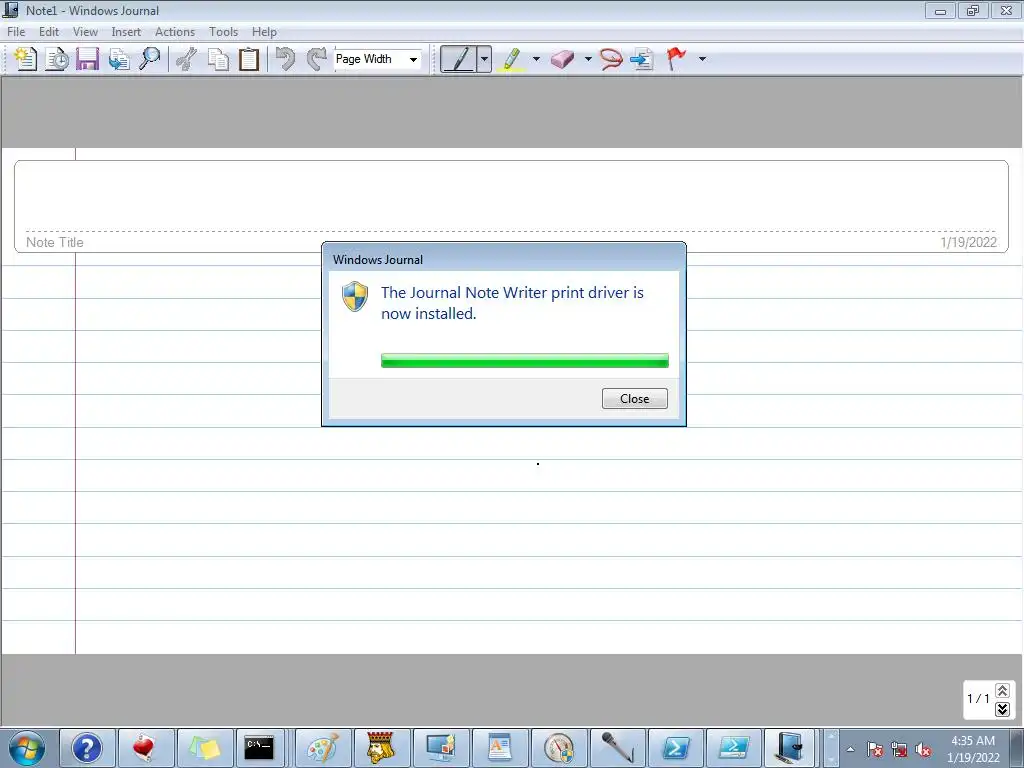
Task: Open Sticky Notes from the taskbar
Action: [x=204, y=748]
